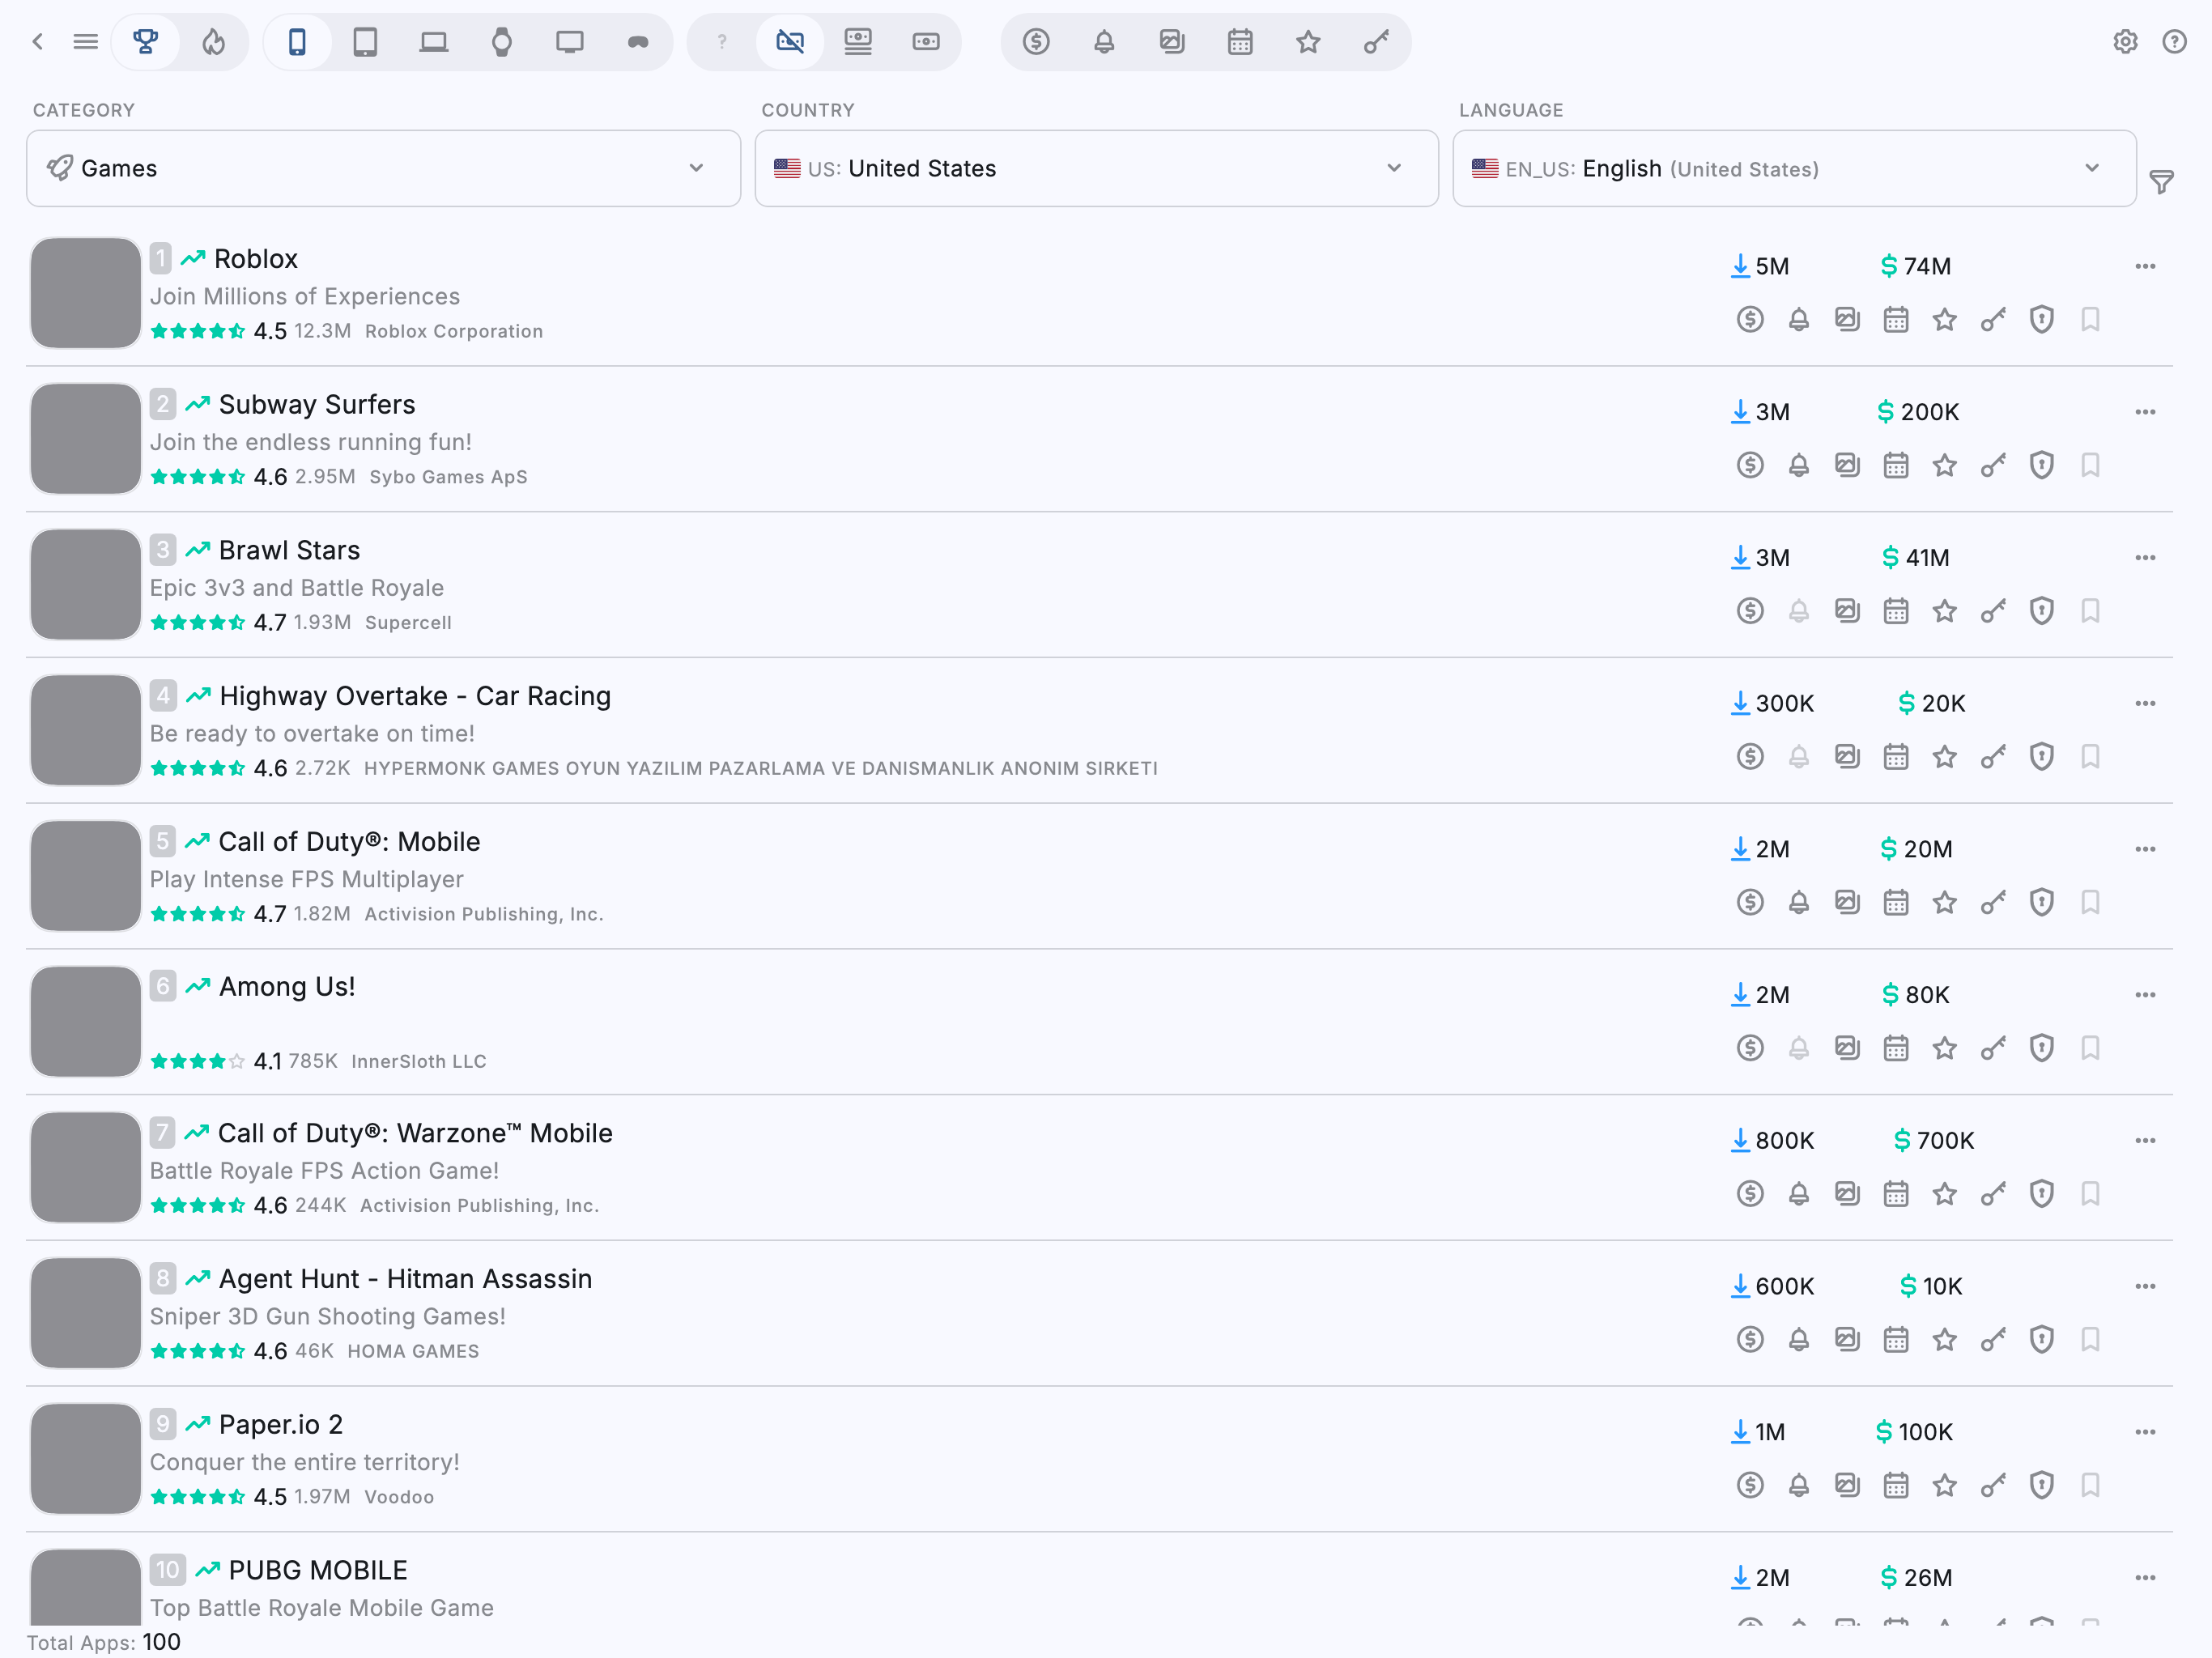This screenshot has height=1658, width=2212.
Task: Open more options menu for Among Us!
Action: point(2144,995)
